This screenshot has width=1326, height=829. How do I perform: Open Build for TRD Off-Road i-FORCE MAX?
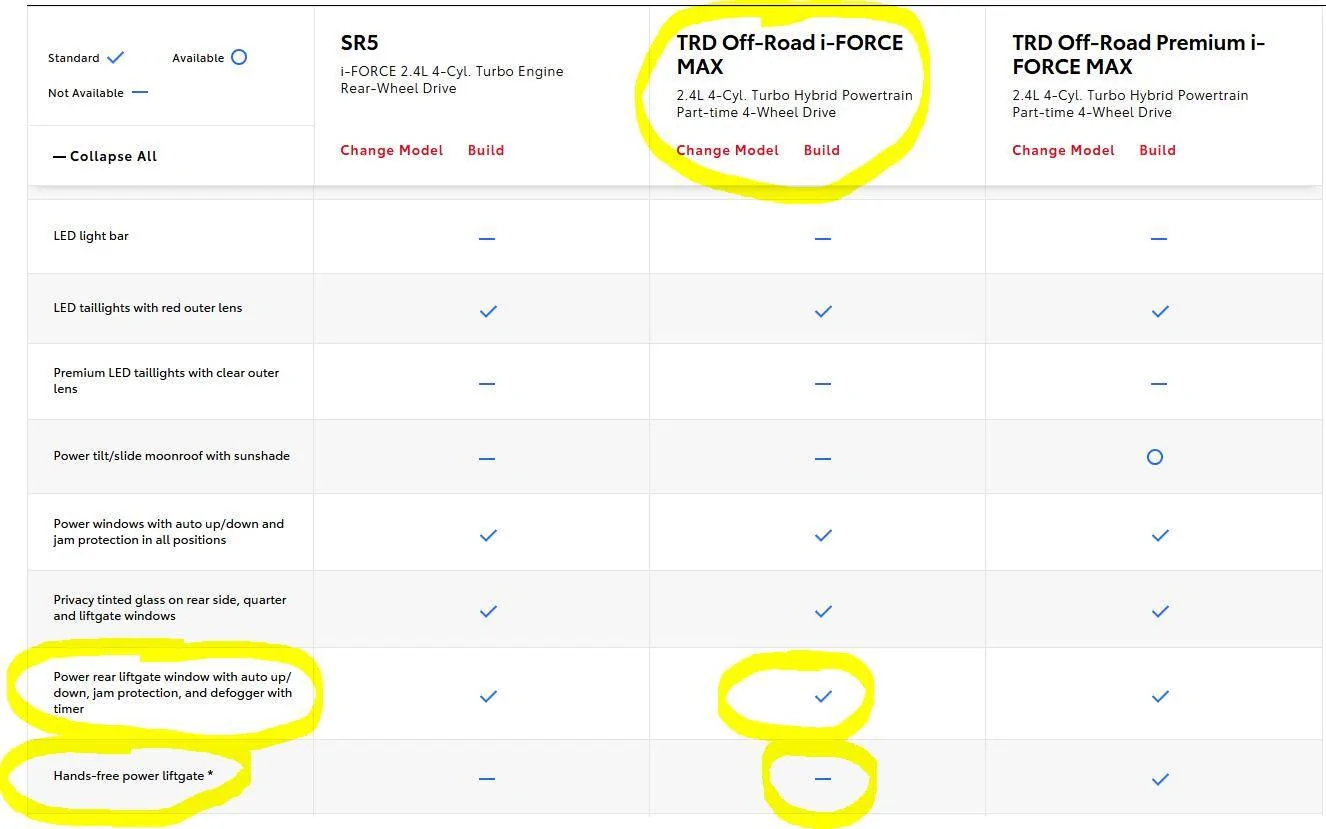tap(821, 150)
